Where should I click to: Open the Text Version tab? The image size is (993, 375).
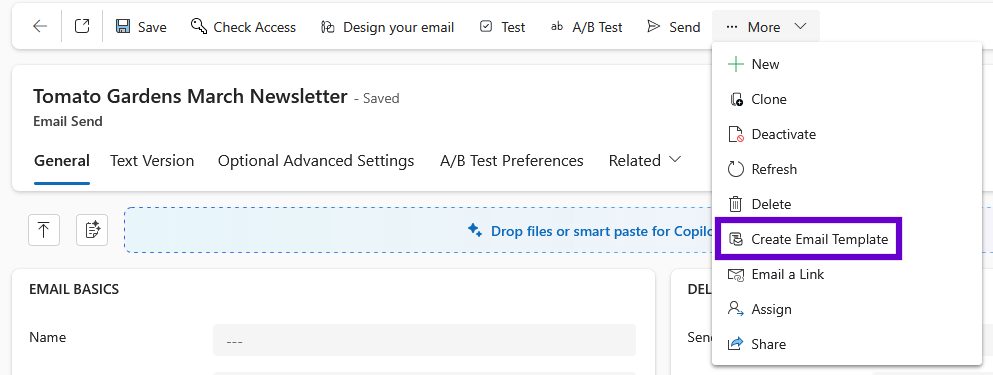[152, 161]
